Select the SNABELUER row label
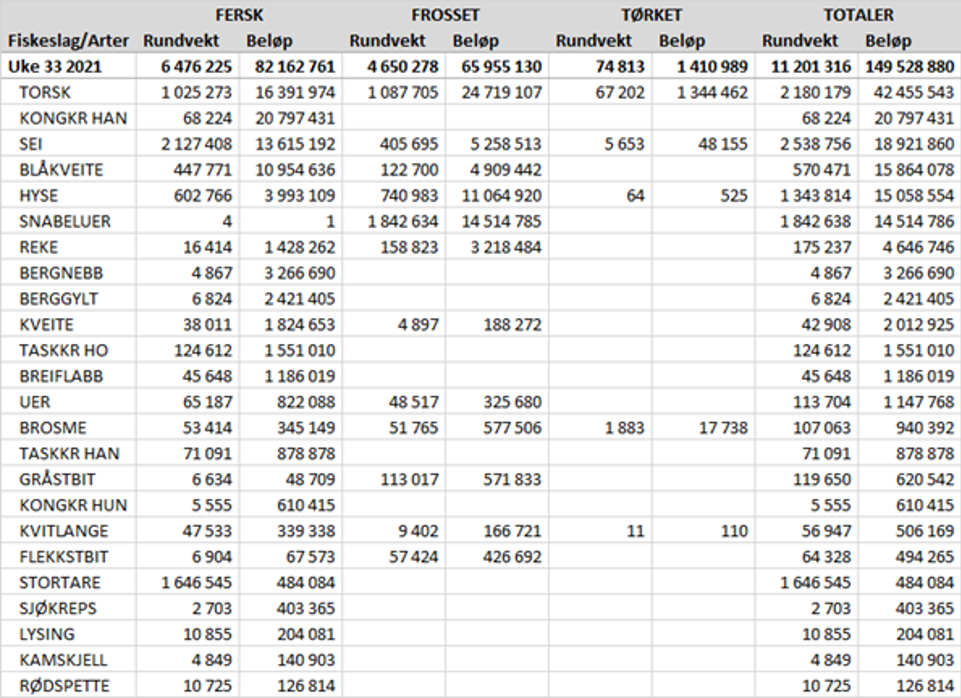This screenshot has width=961, height=698. pos(63,221)
